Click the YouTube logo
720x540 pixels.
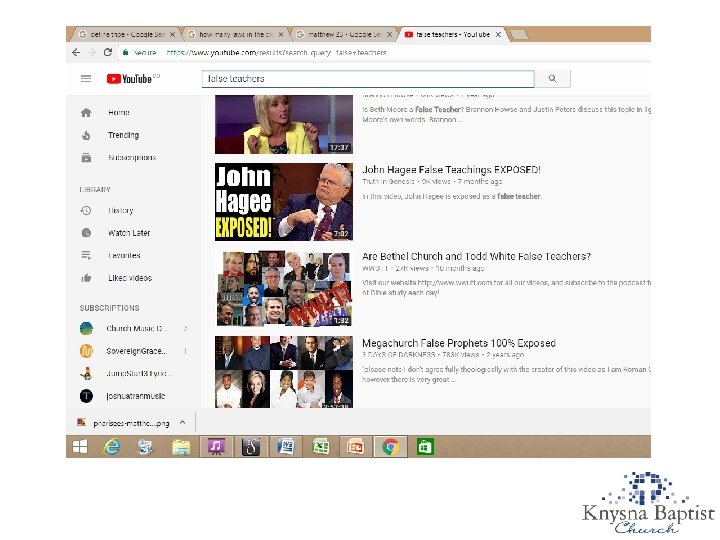click(129, 79)
